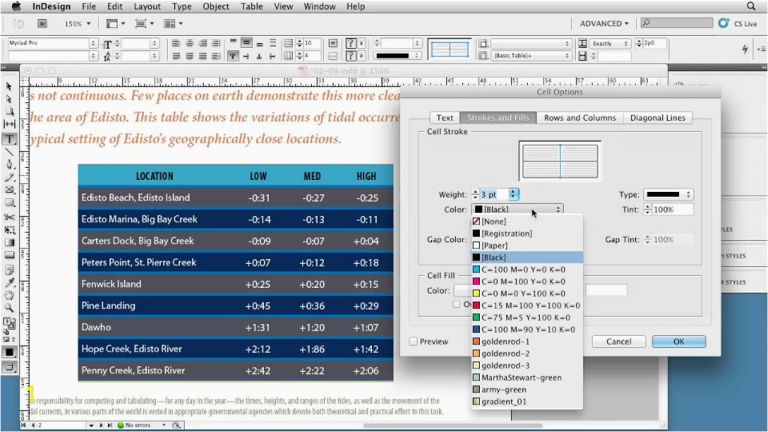Image resolution: width=768 pixels, height=432 pixels.
Task: Choose [Paper] swatch in color list
Action: (x=527, y=245)
